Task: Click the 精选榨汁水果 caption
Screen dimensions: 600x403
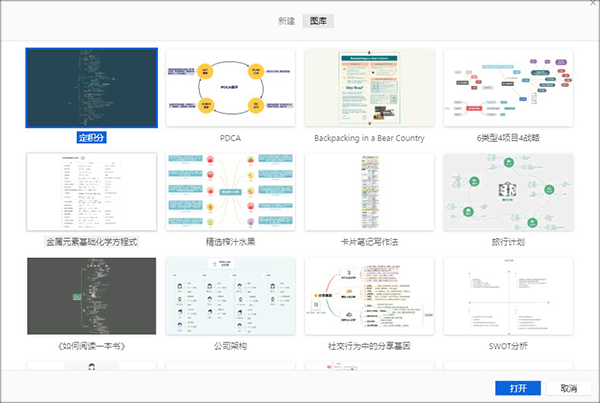Action: point(230,242)
